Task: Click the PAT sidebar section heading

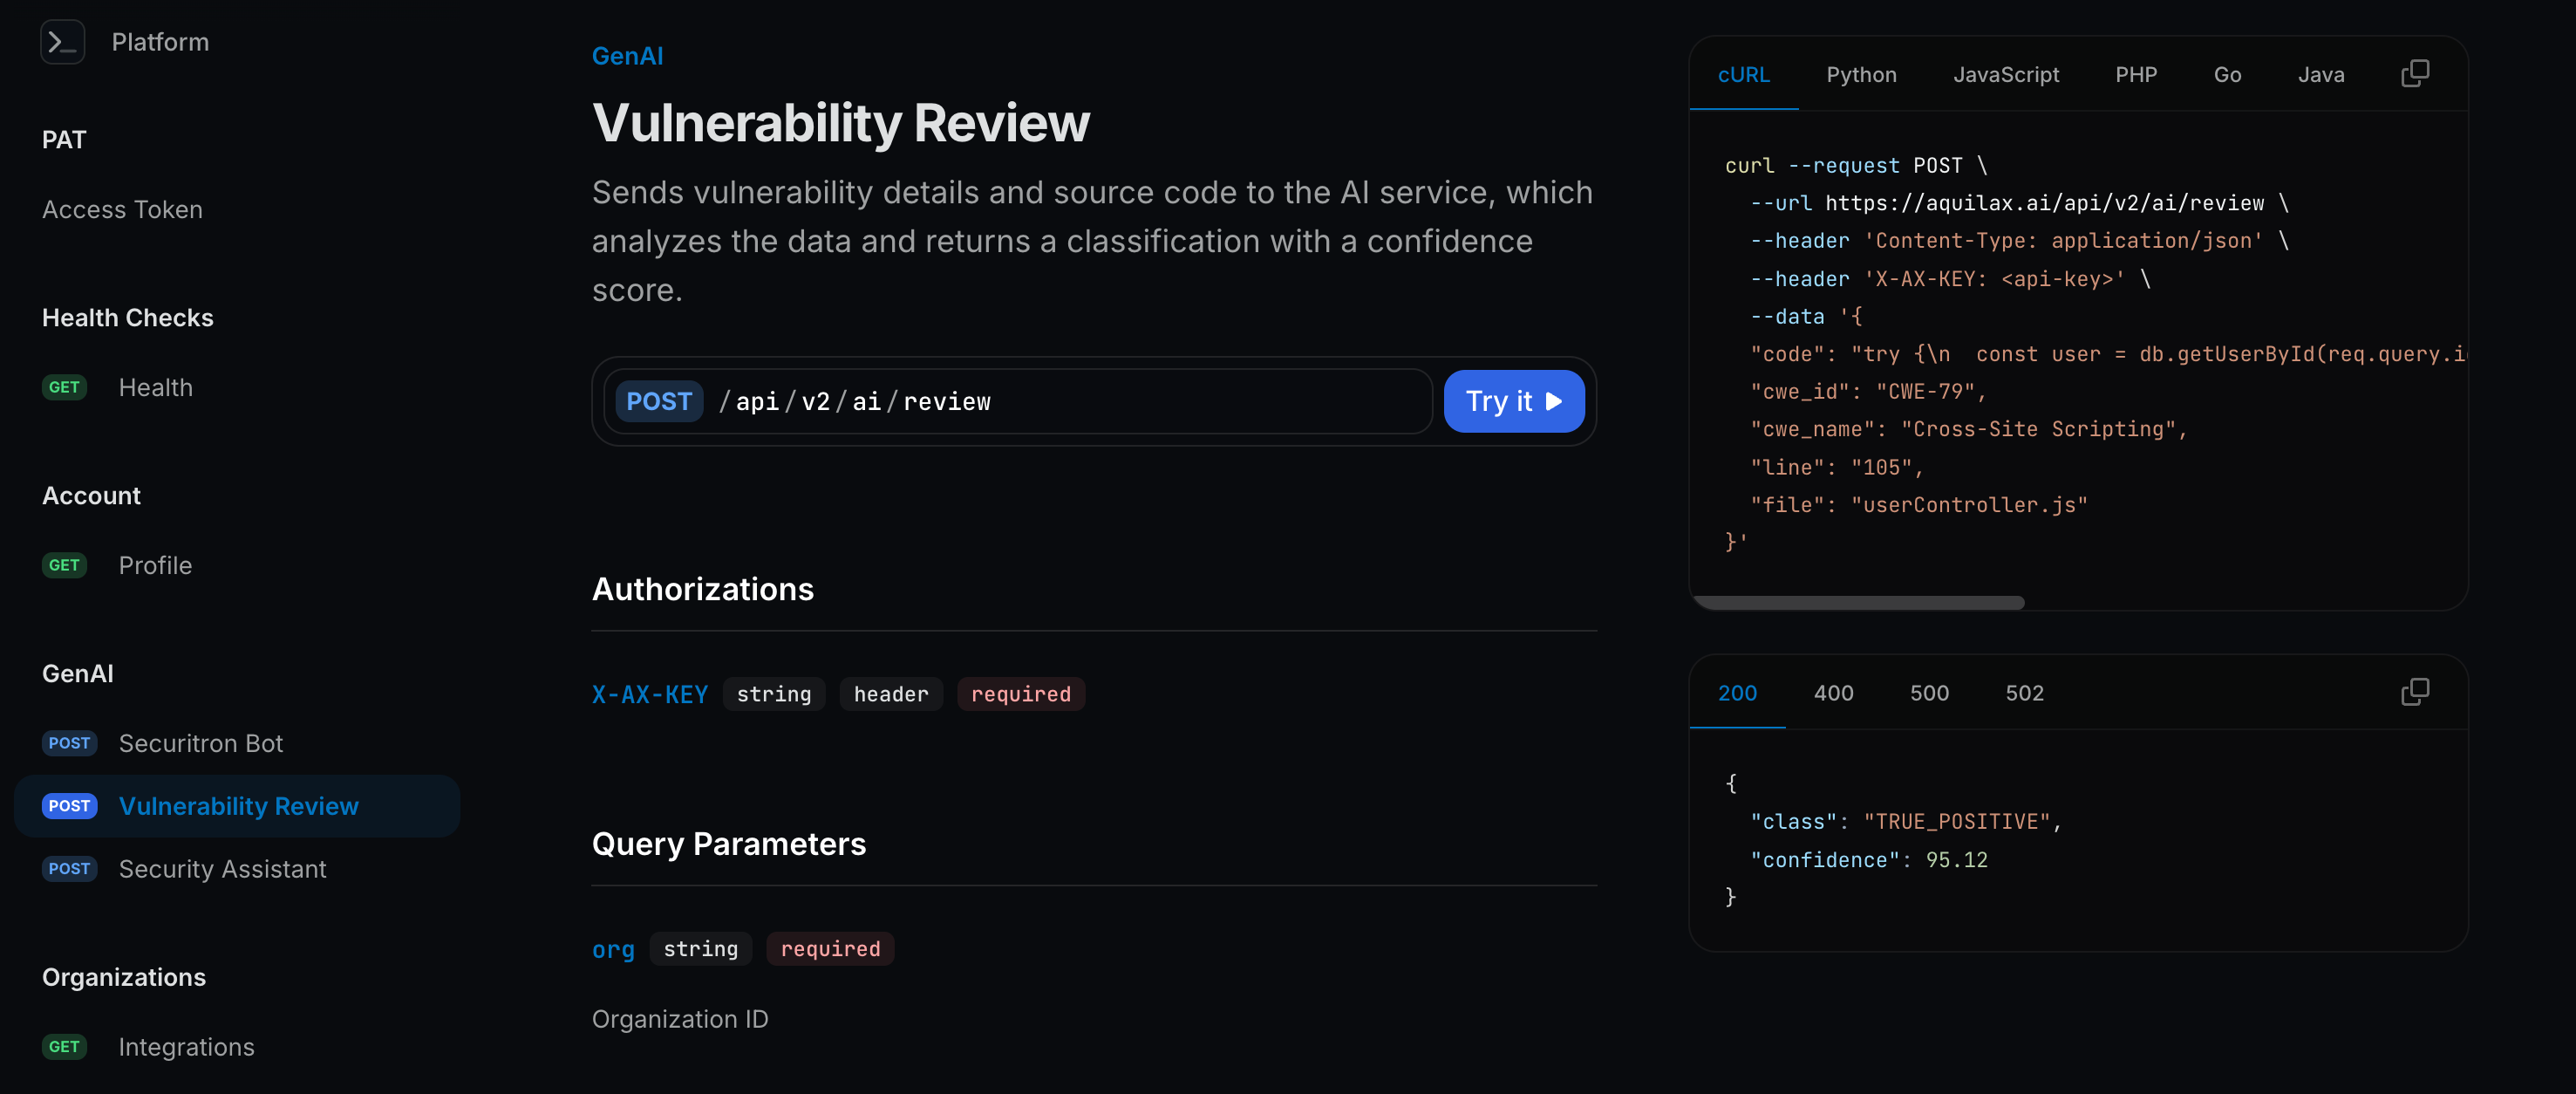Action: point(64,139)
